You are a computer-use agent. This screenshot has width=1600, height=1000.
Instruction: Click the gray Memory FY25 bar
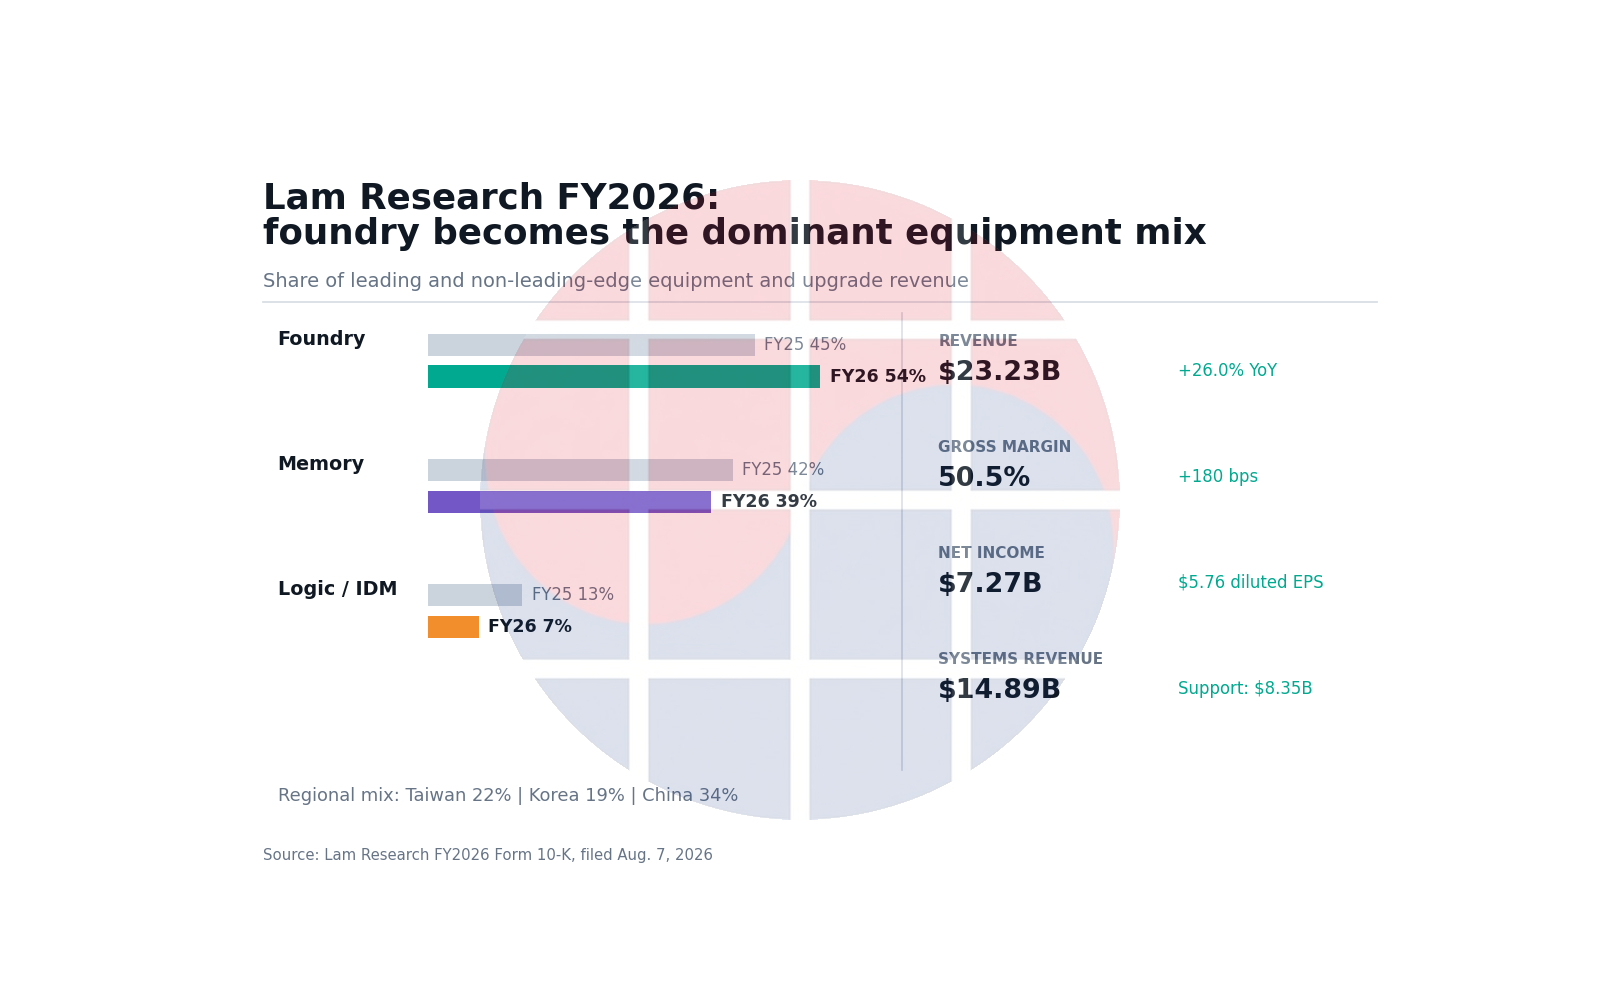coord(580,470)
